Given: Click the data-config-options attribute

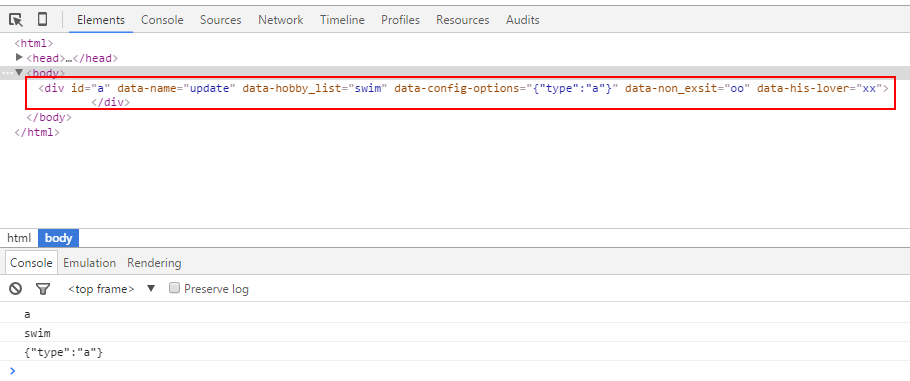Looking at the screenshot, I should 507,88.
